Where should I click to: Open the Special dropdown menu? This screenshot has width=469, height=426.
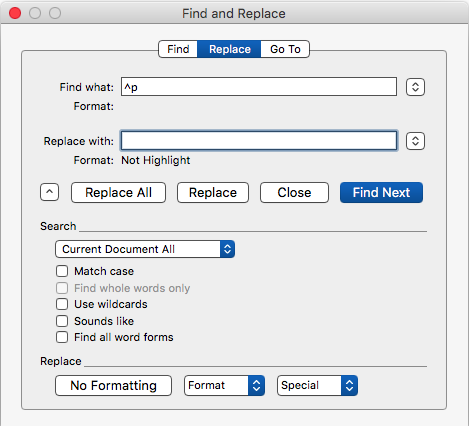[317, 386]
